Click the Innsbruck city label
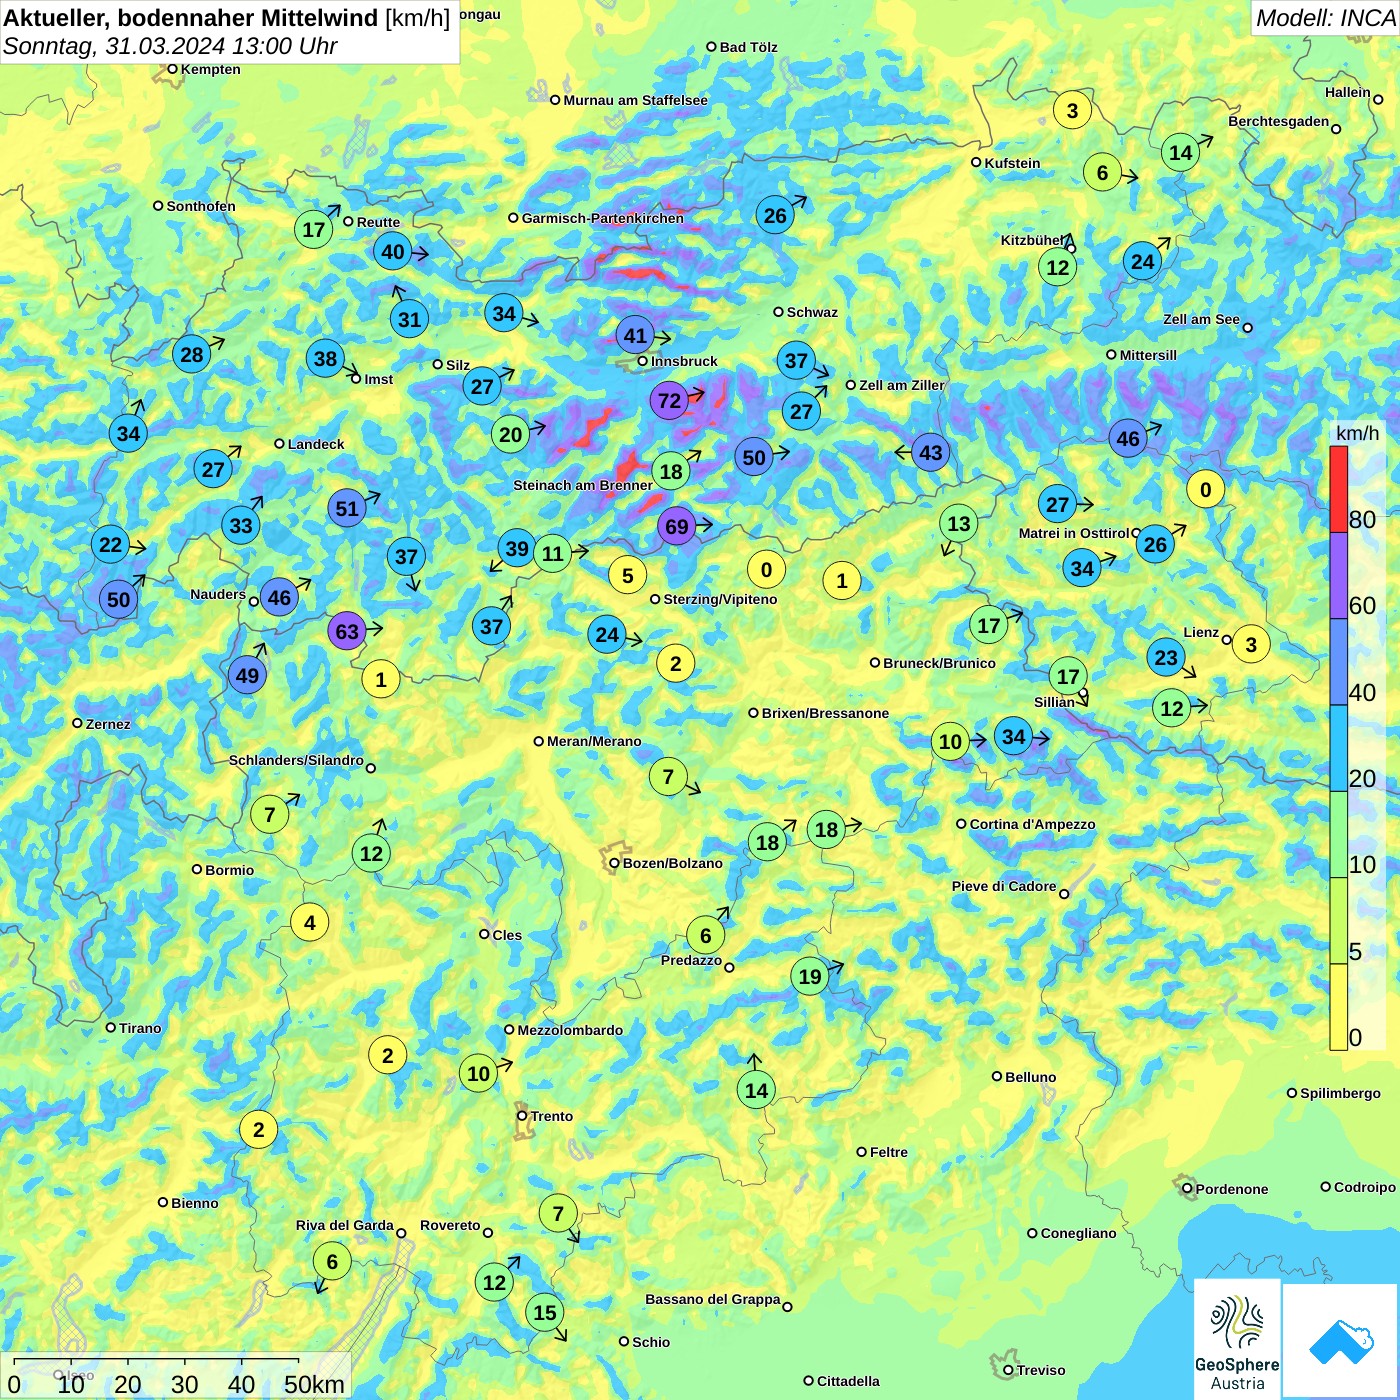This screenshot has height=1400, width=1400. (684, 361)
